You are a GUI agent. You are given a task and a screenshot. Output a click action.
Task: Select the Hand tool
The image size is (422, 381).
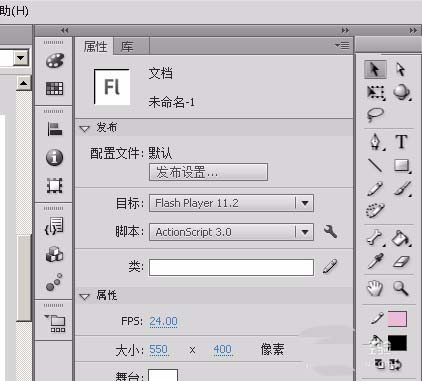tap(375, 288)
